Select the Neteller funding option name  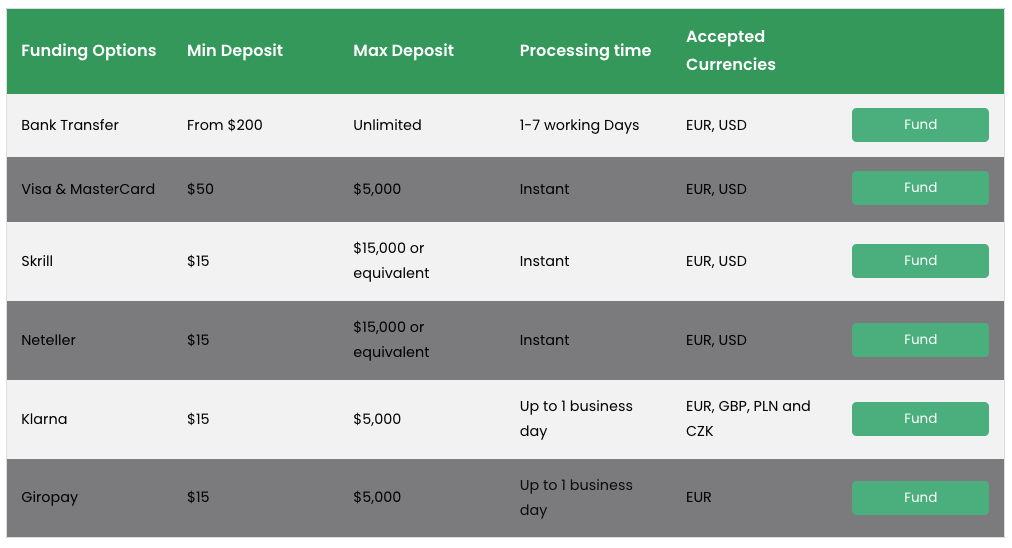click(48, 340)
